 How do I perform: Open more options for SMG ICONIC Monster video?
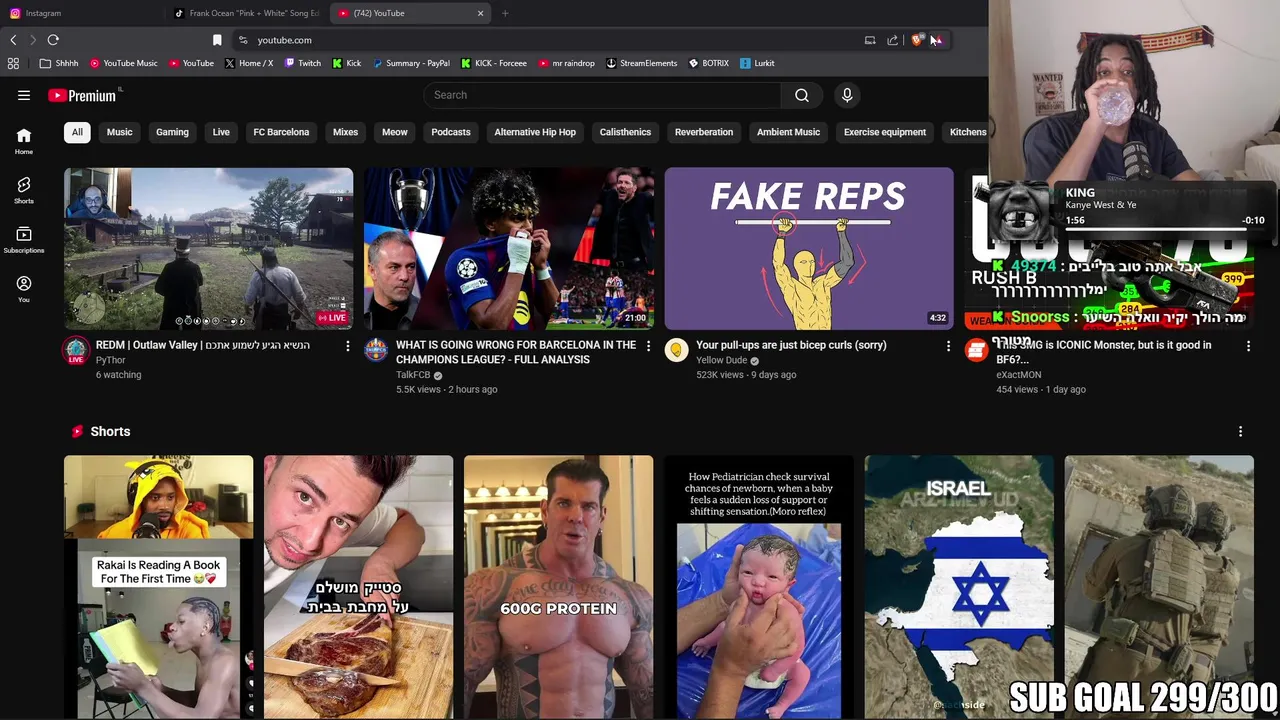click(1248, 346)
